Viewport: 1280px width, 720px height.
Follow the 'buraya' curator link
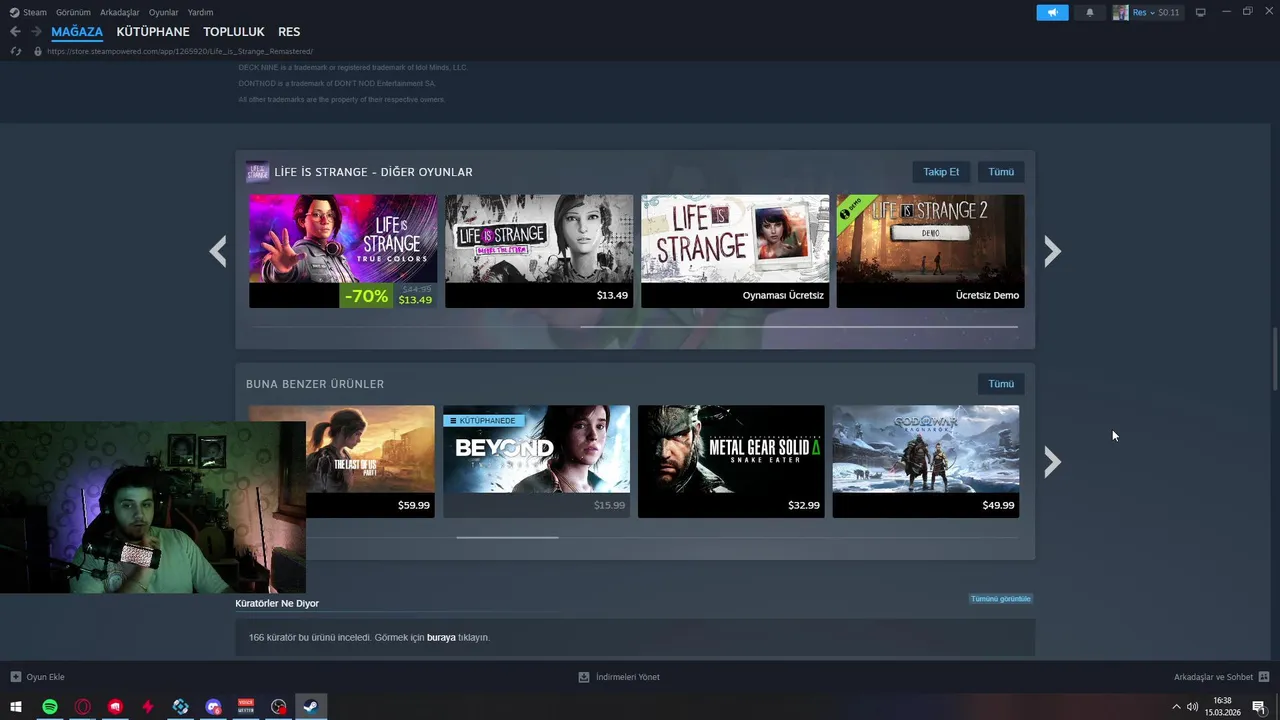click(x=441, y=637)
